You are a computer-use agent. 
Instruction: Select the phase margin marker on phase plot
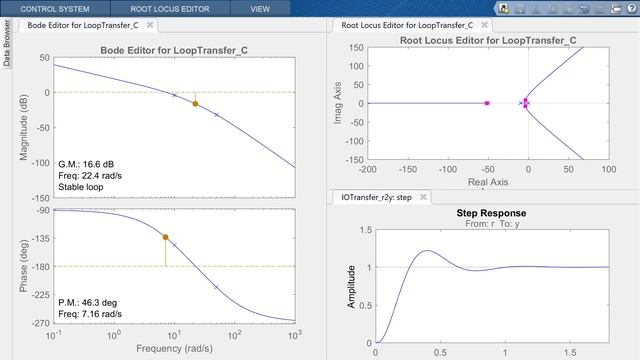(x=165, y=237)
